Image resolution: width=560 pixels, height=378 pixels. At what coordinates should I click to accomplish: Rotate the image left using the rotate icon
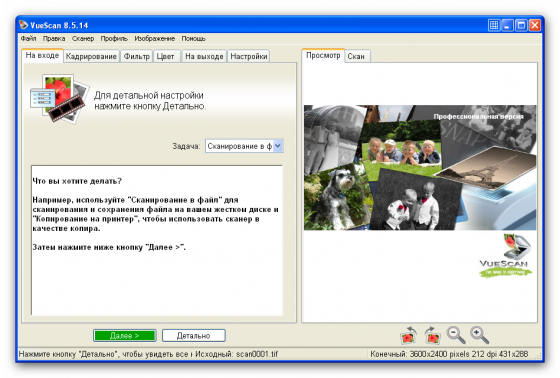coord(409,335)
